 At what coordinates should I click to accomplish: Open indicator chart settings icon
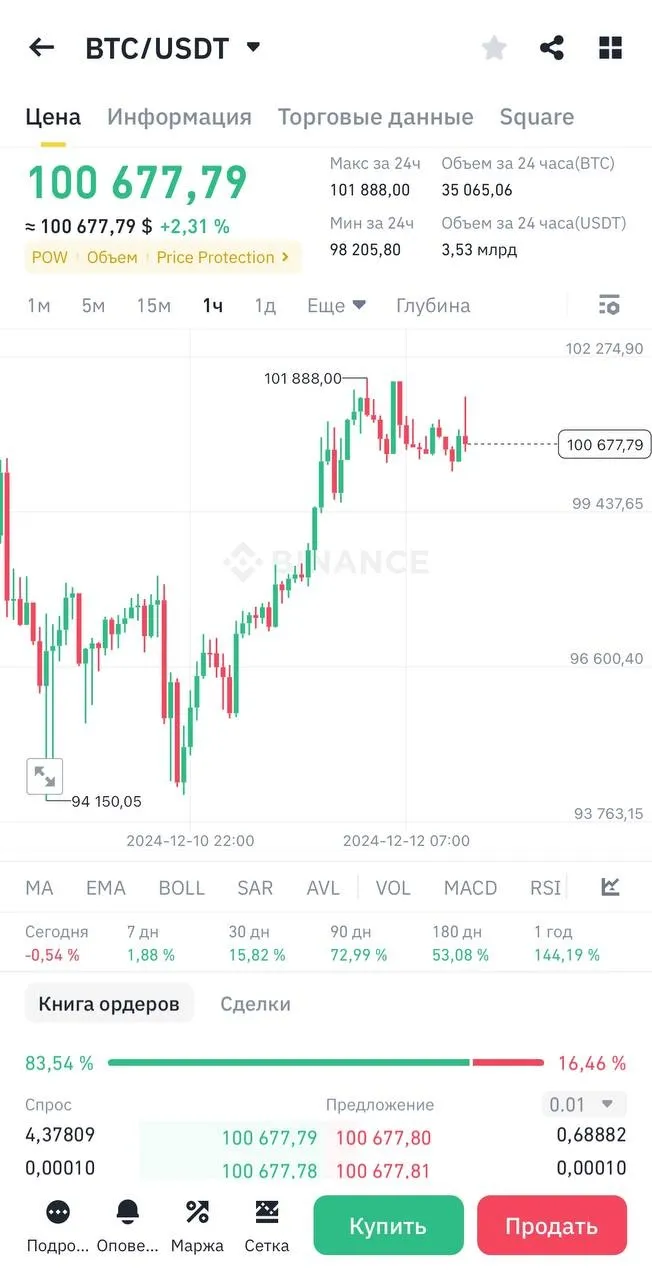[x=610, y=887]
